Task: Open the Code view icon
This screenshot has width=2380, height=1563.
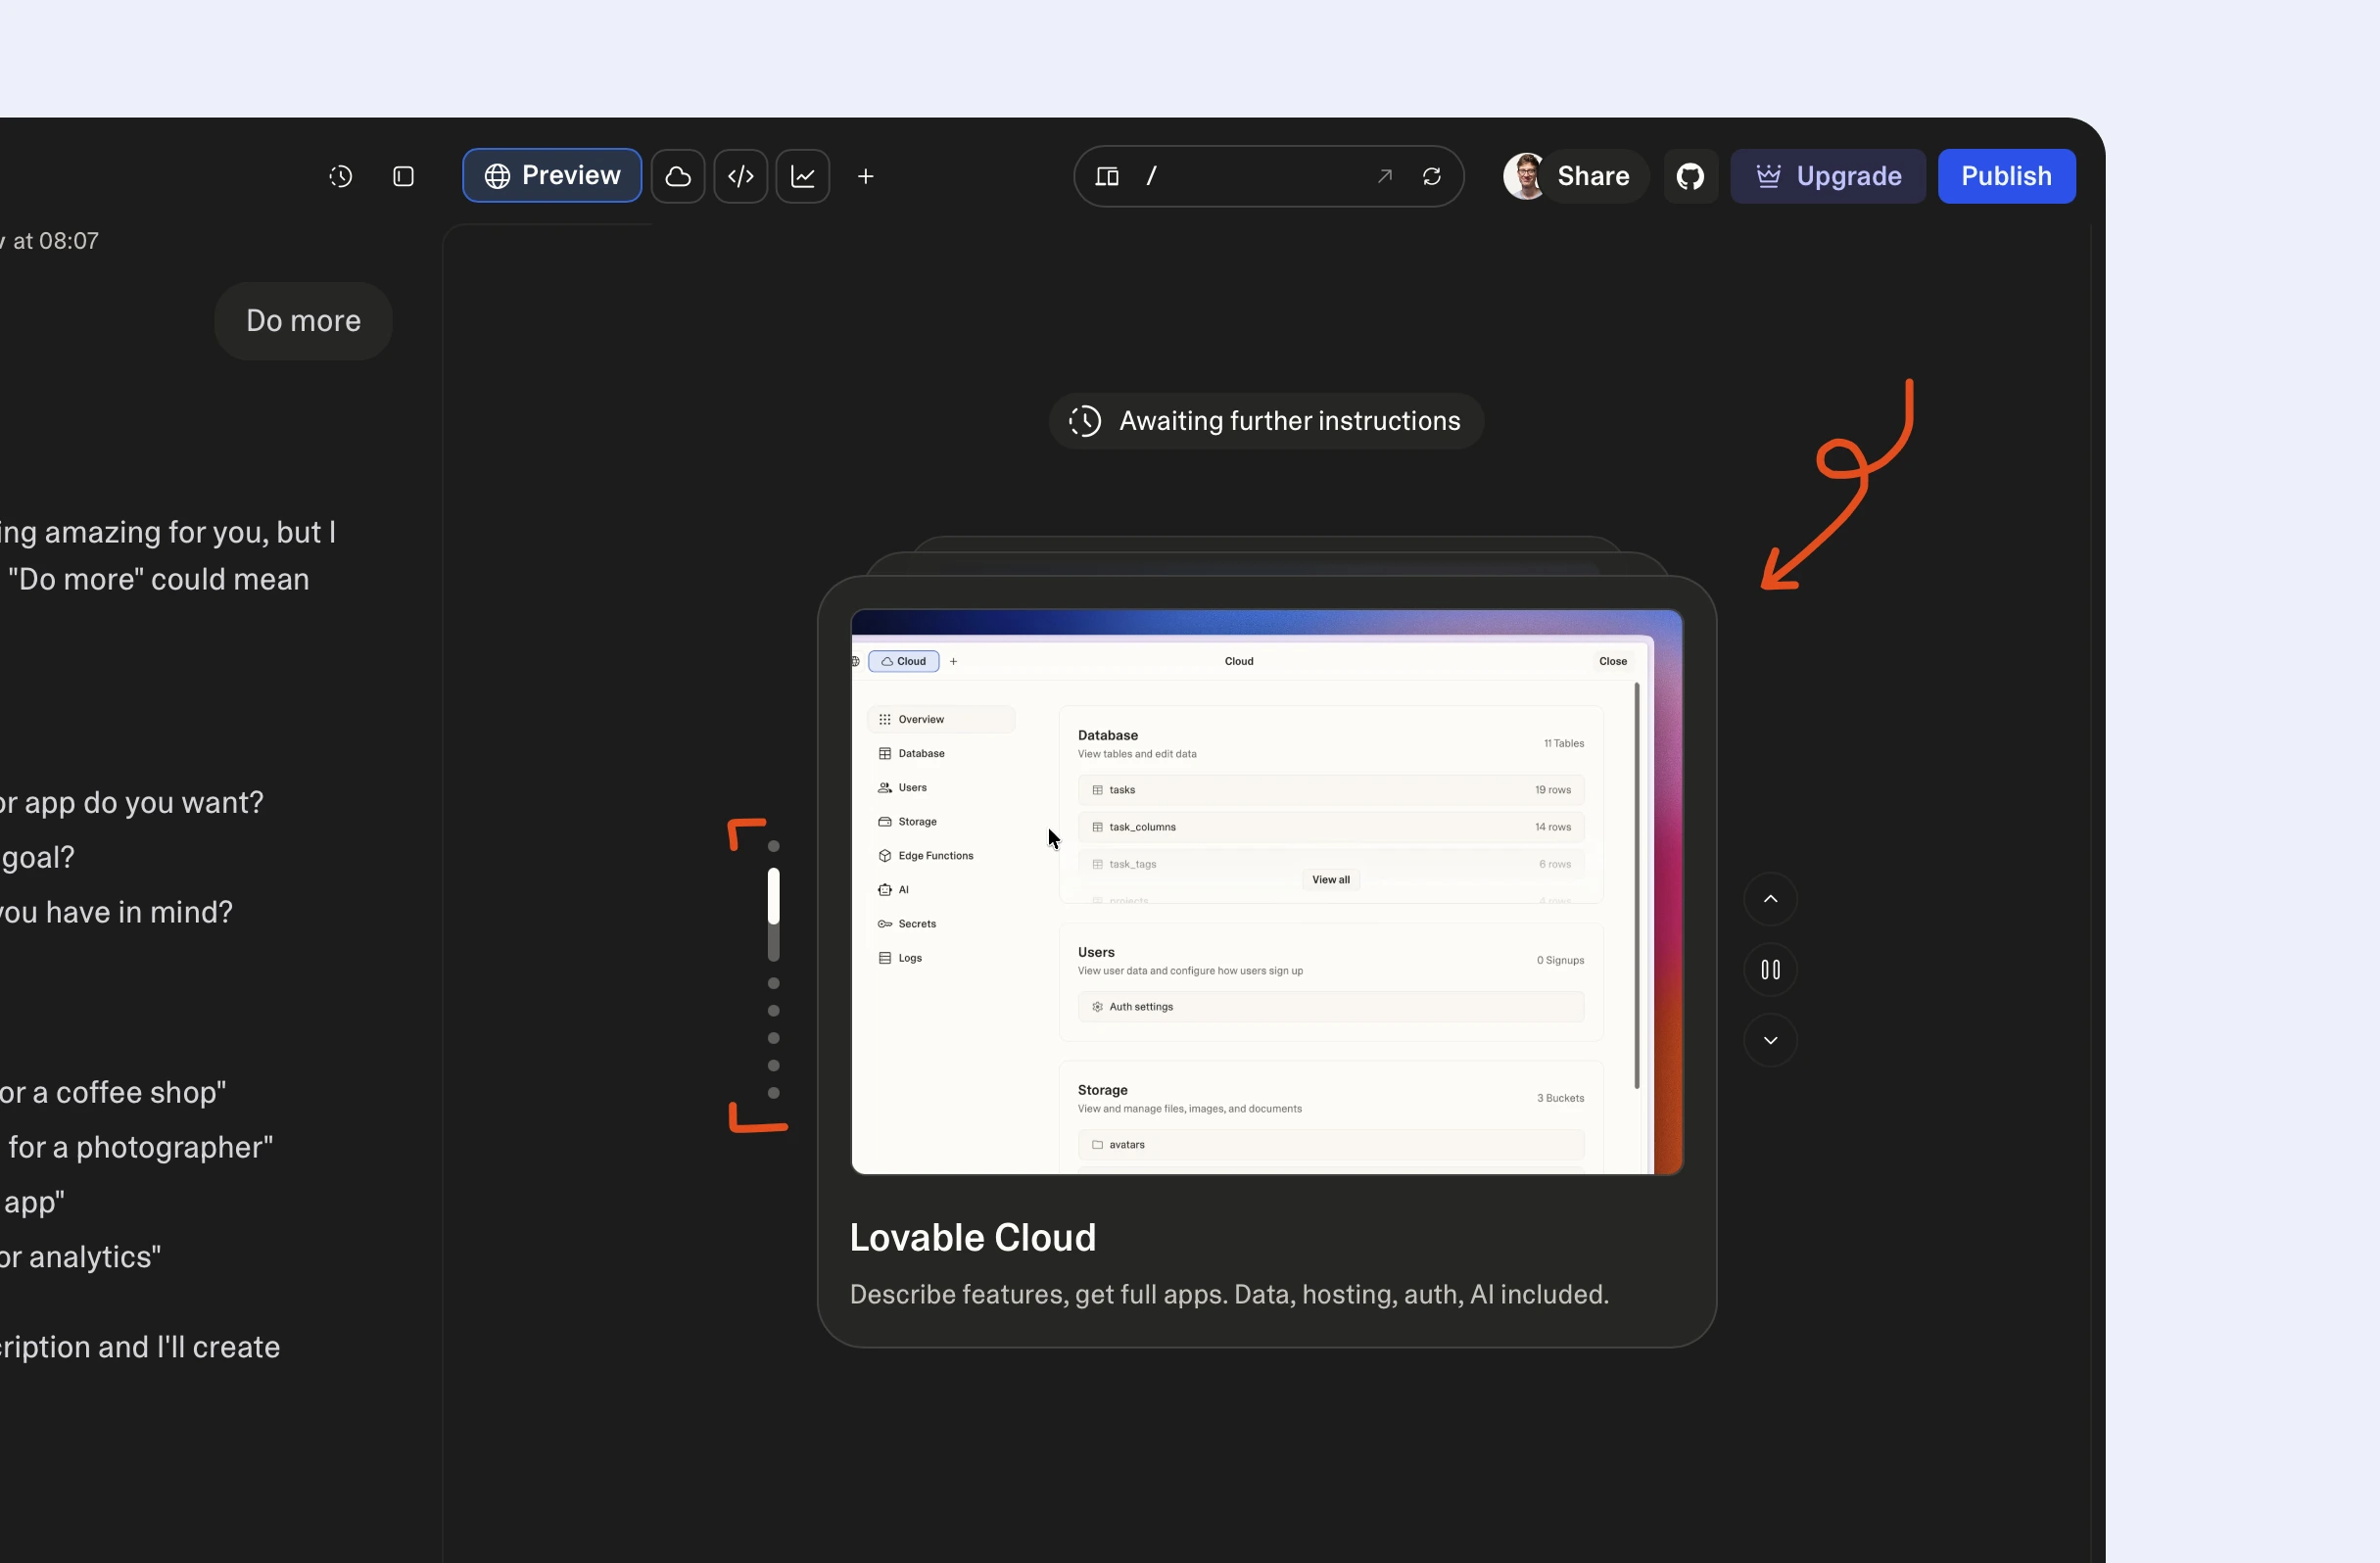Action: pyautogui.click(x=741, y=176)
